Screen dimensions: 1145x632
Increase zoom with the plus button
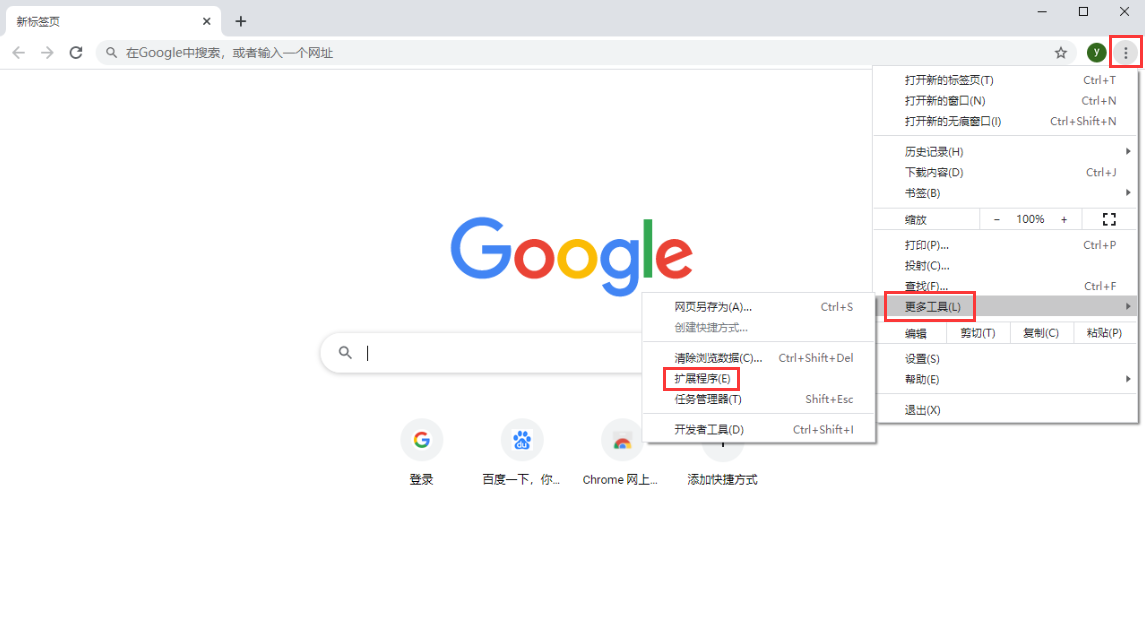coord(1064,219)
